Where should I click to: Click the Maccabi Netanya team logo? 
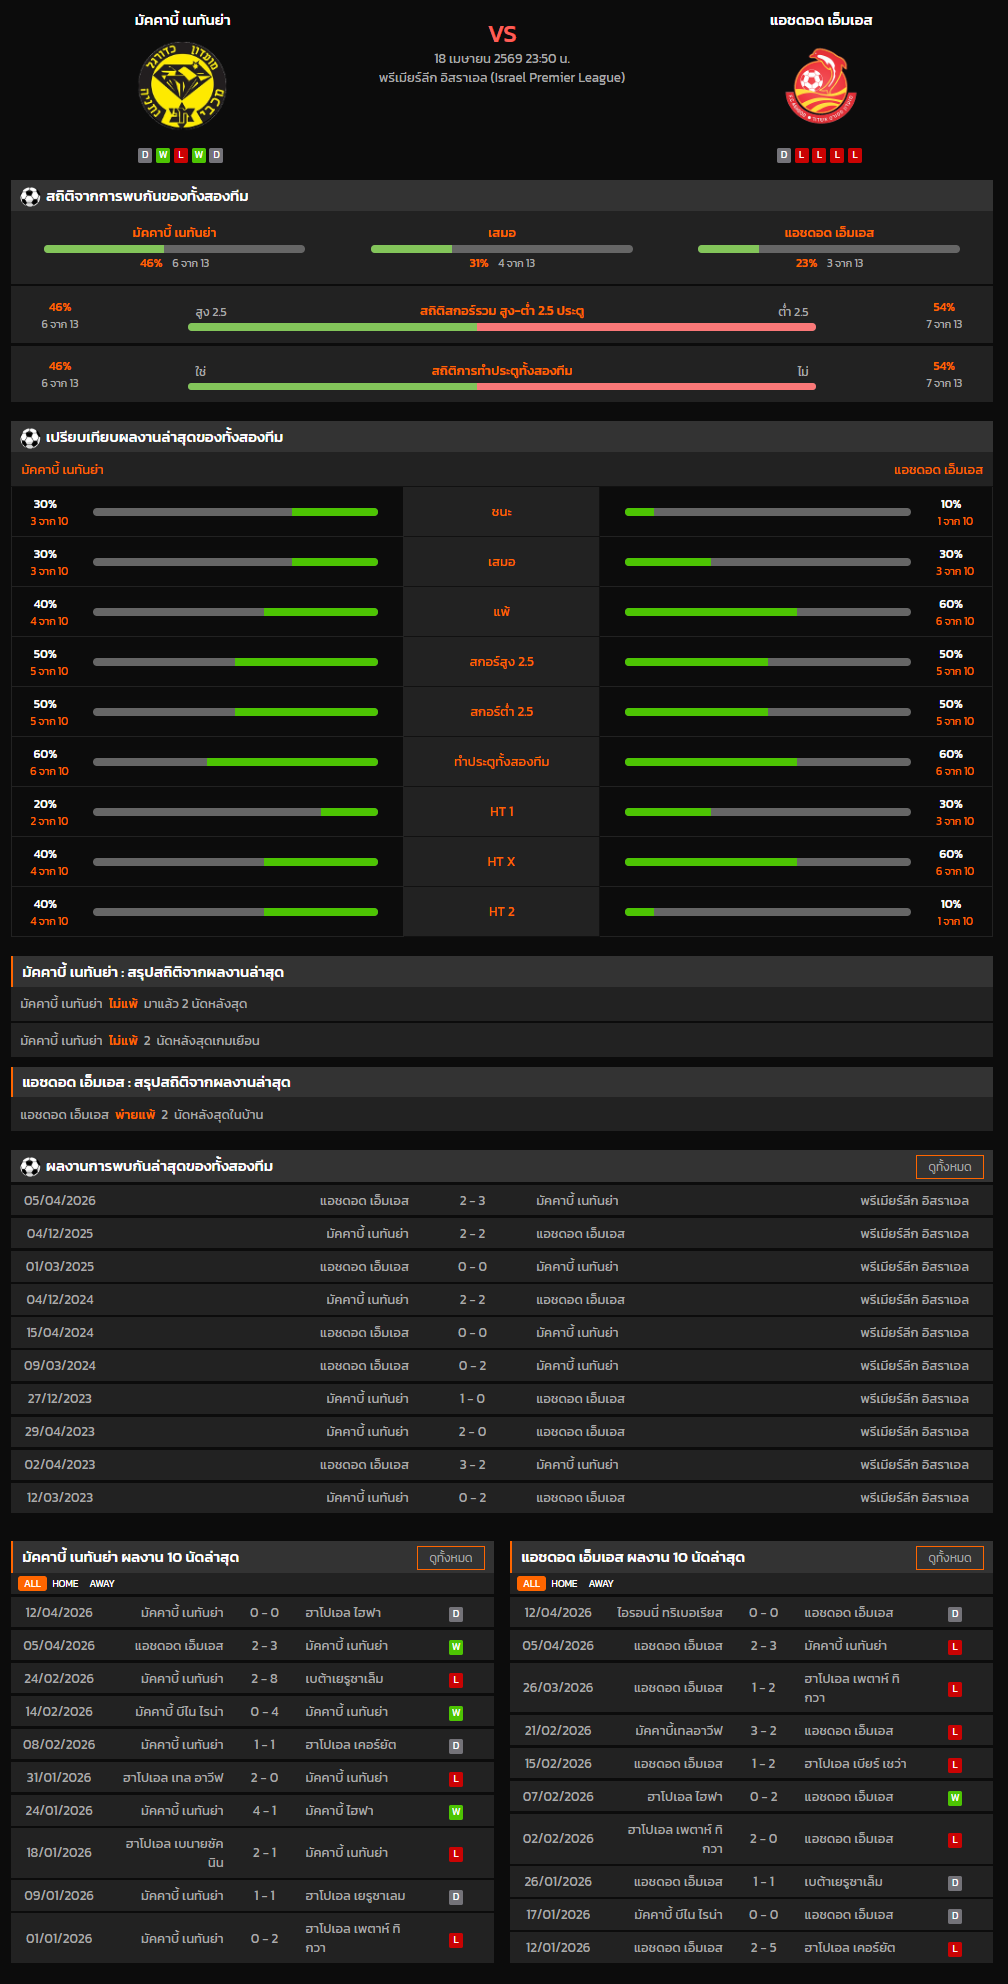click(x=182, y=86)
